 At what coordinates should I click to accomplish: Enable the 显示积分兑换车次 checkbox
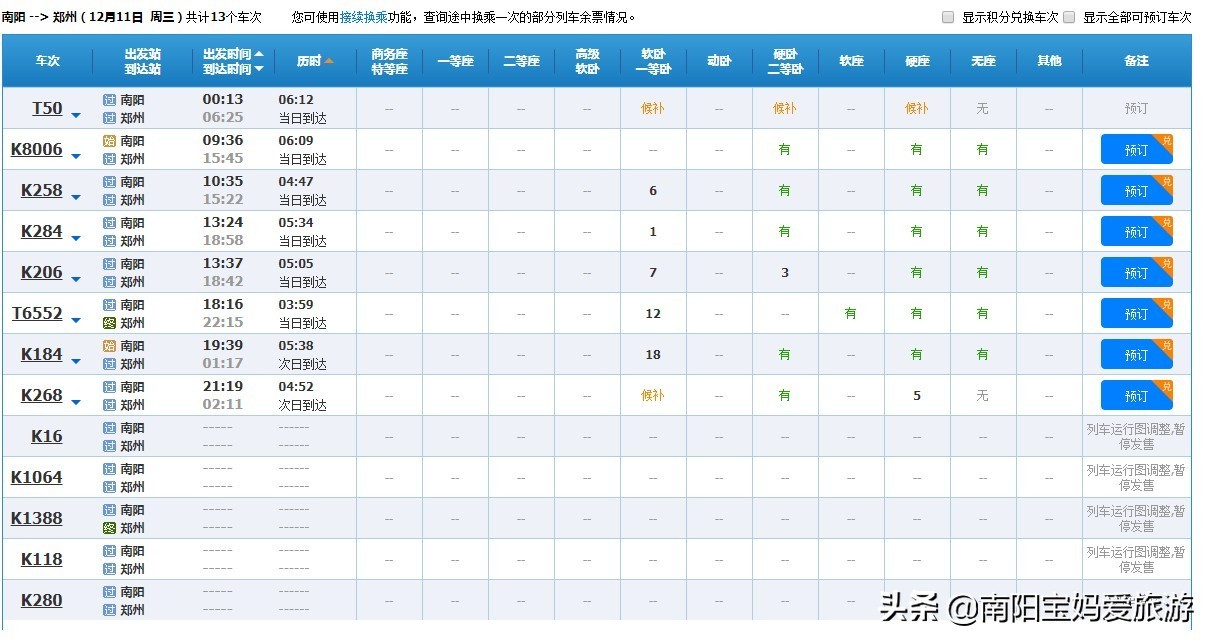tap(948, 17)
